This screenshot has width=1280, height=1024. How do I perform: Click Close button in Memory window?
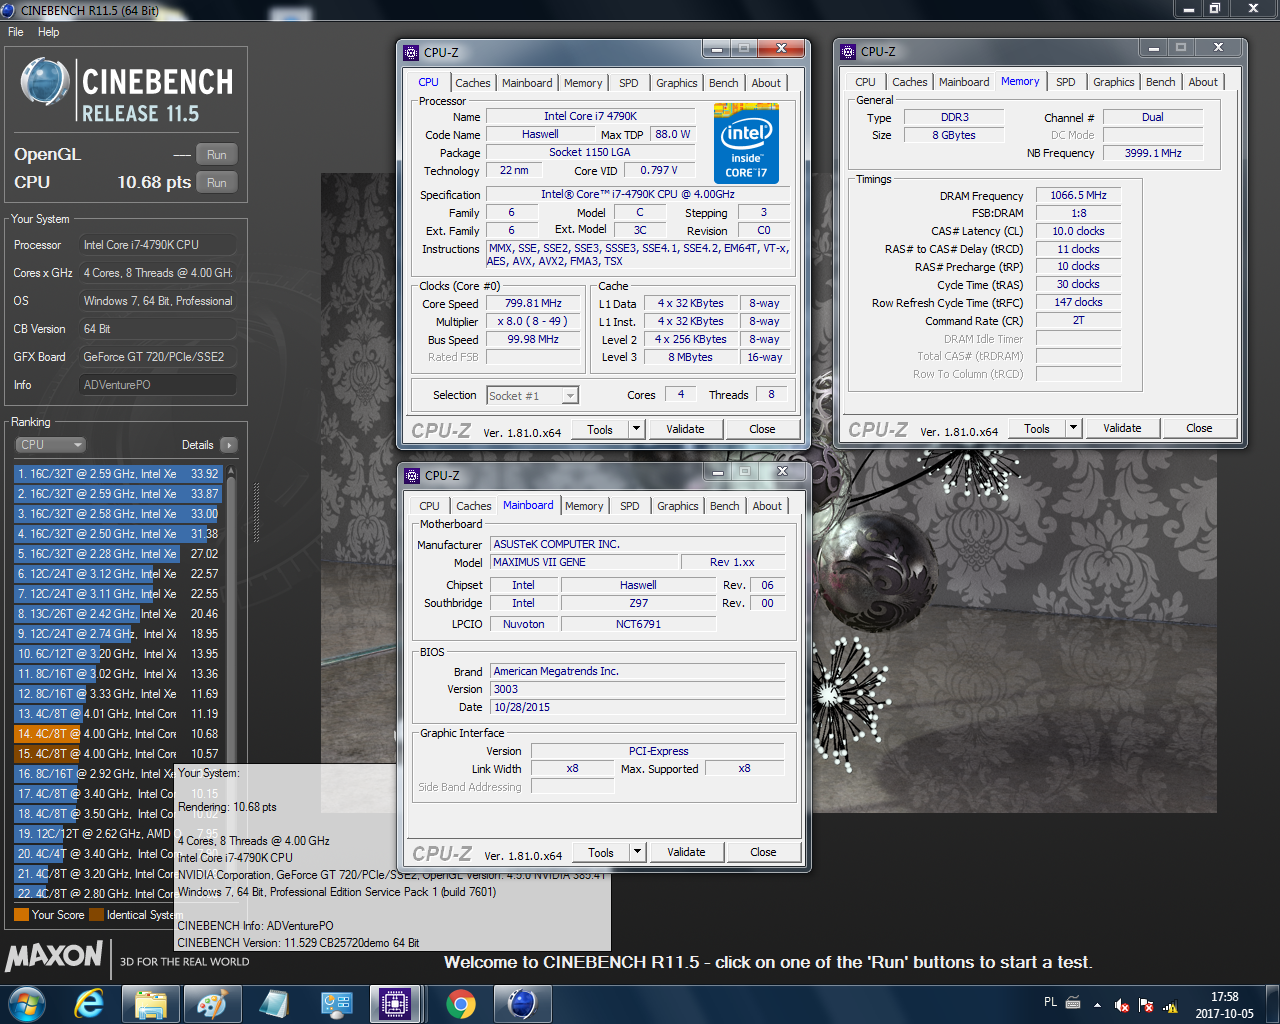tap(1199, 428)
